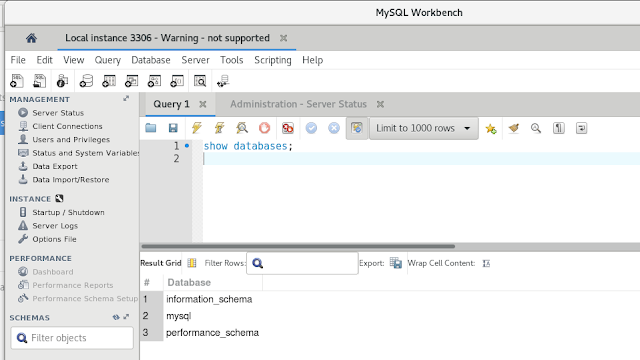
Task: Switch to Query 1 tab
Action: click(x=171, y=104)
